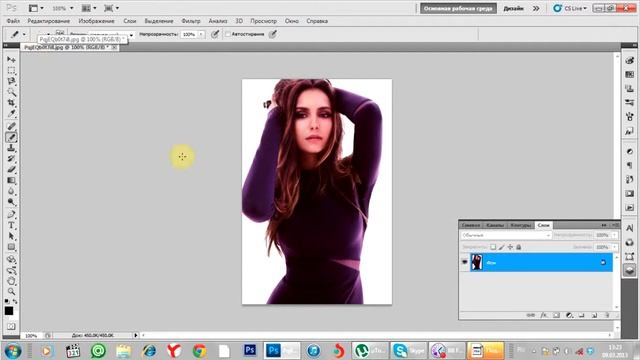Select the Clone Stamp tool
This screenshot has height=360, width=640.
[11, 148]
